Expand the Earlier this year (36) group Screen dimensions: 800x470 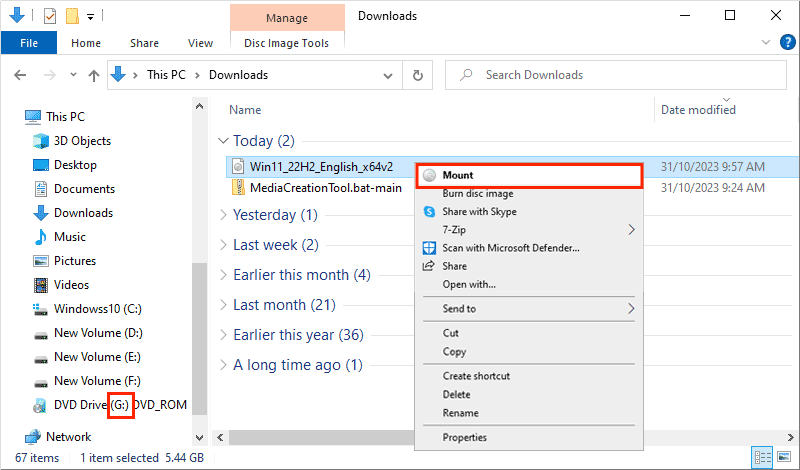tap(223, 335)
